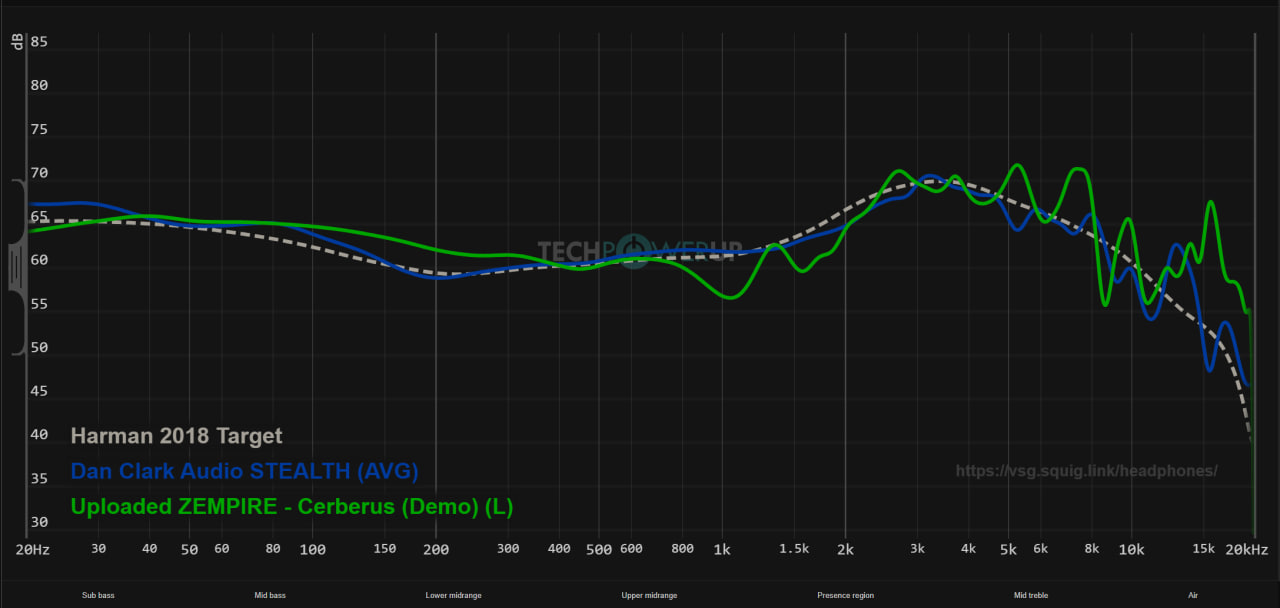Click the 400 frequency axis label
This screenshot has width=1280, height=608.
pyautogui.click(x=559, y=549)
